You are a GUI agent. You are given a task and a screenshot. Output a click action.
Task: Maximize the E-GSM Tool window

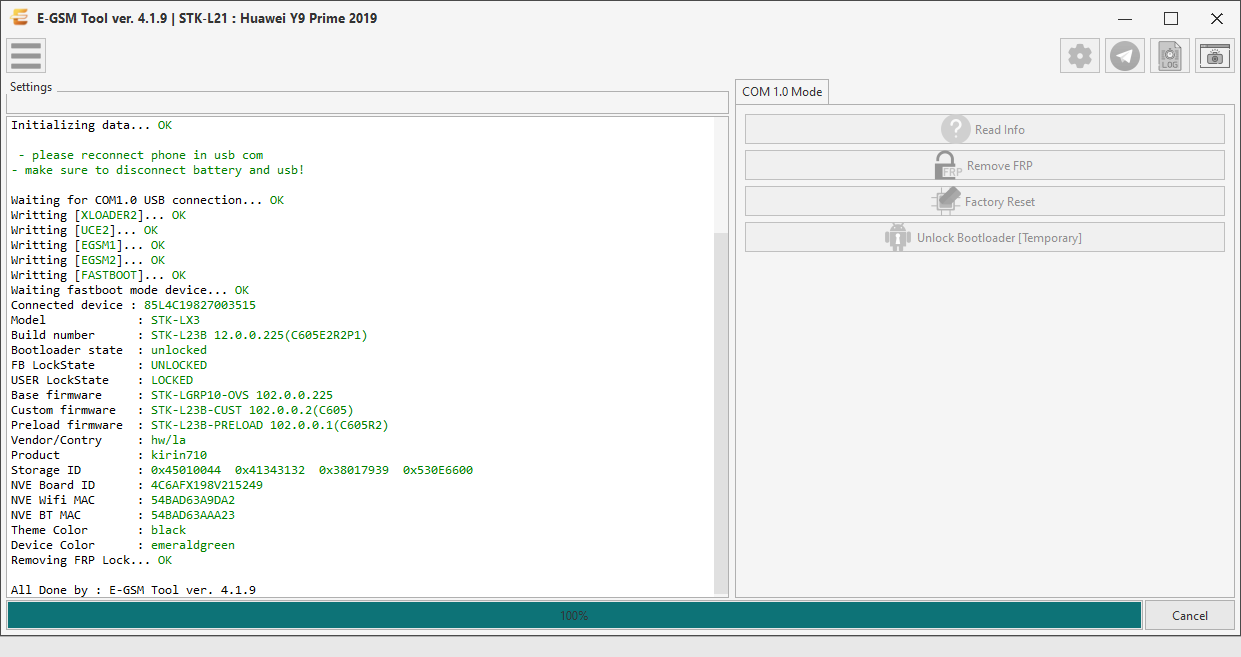(x=1171, y=18)
